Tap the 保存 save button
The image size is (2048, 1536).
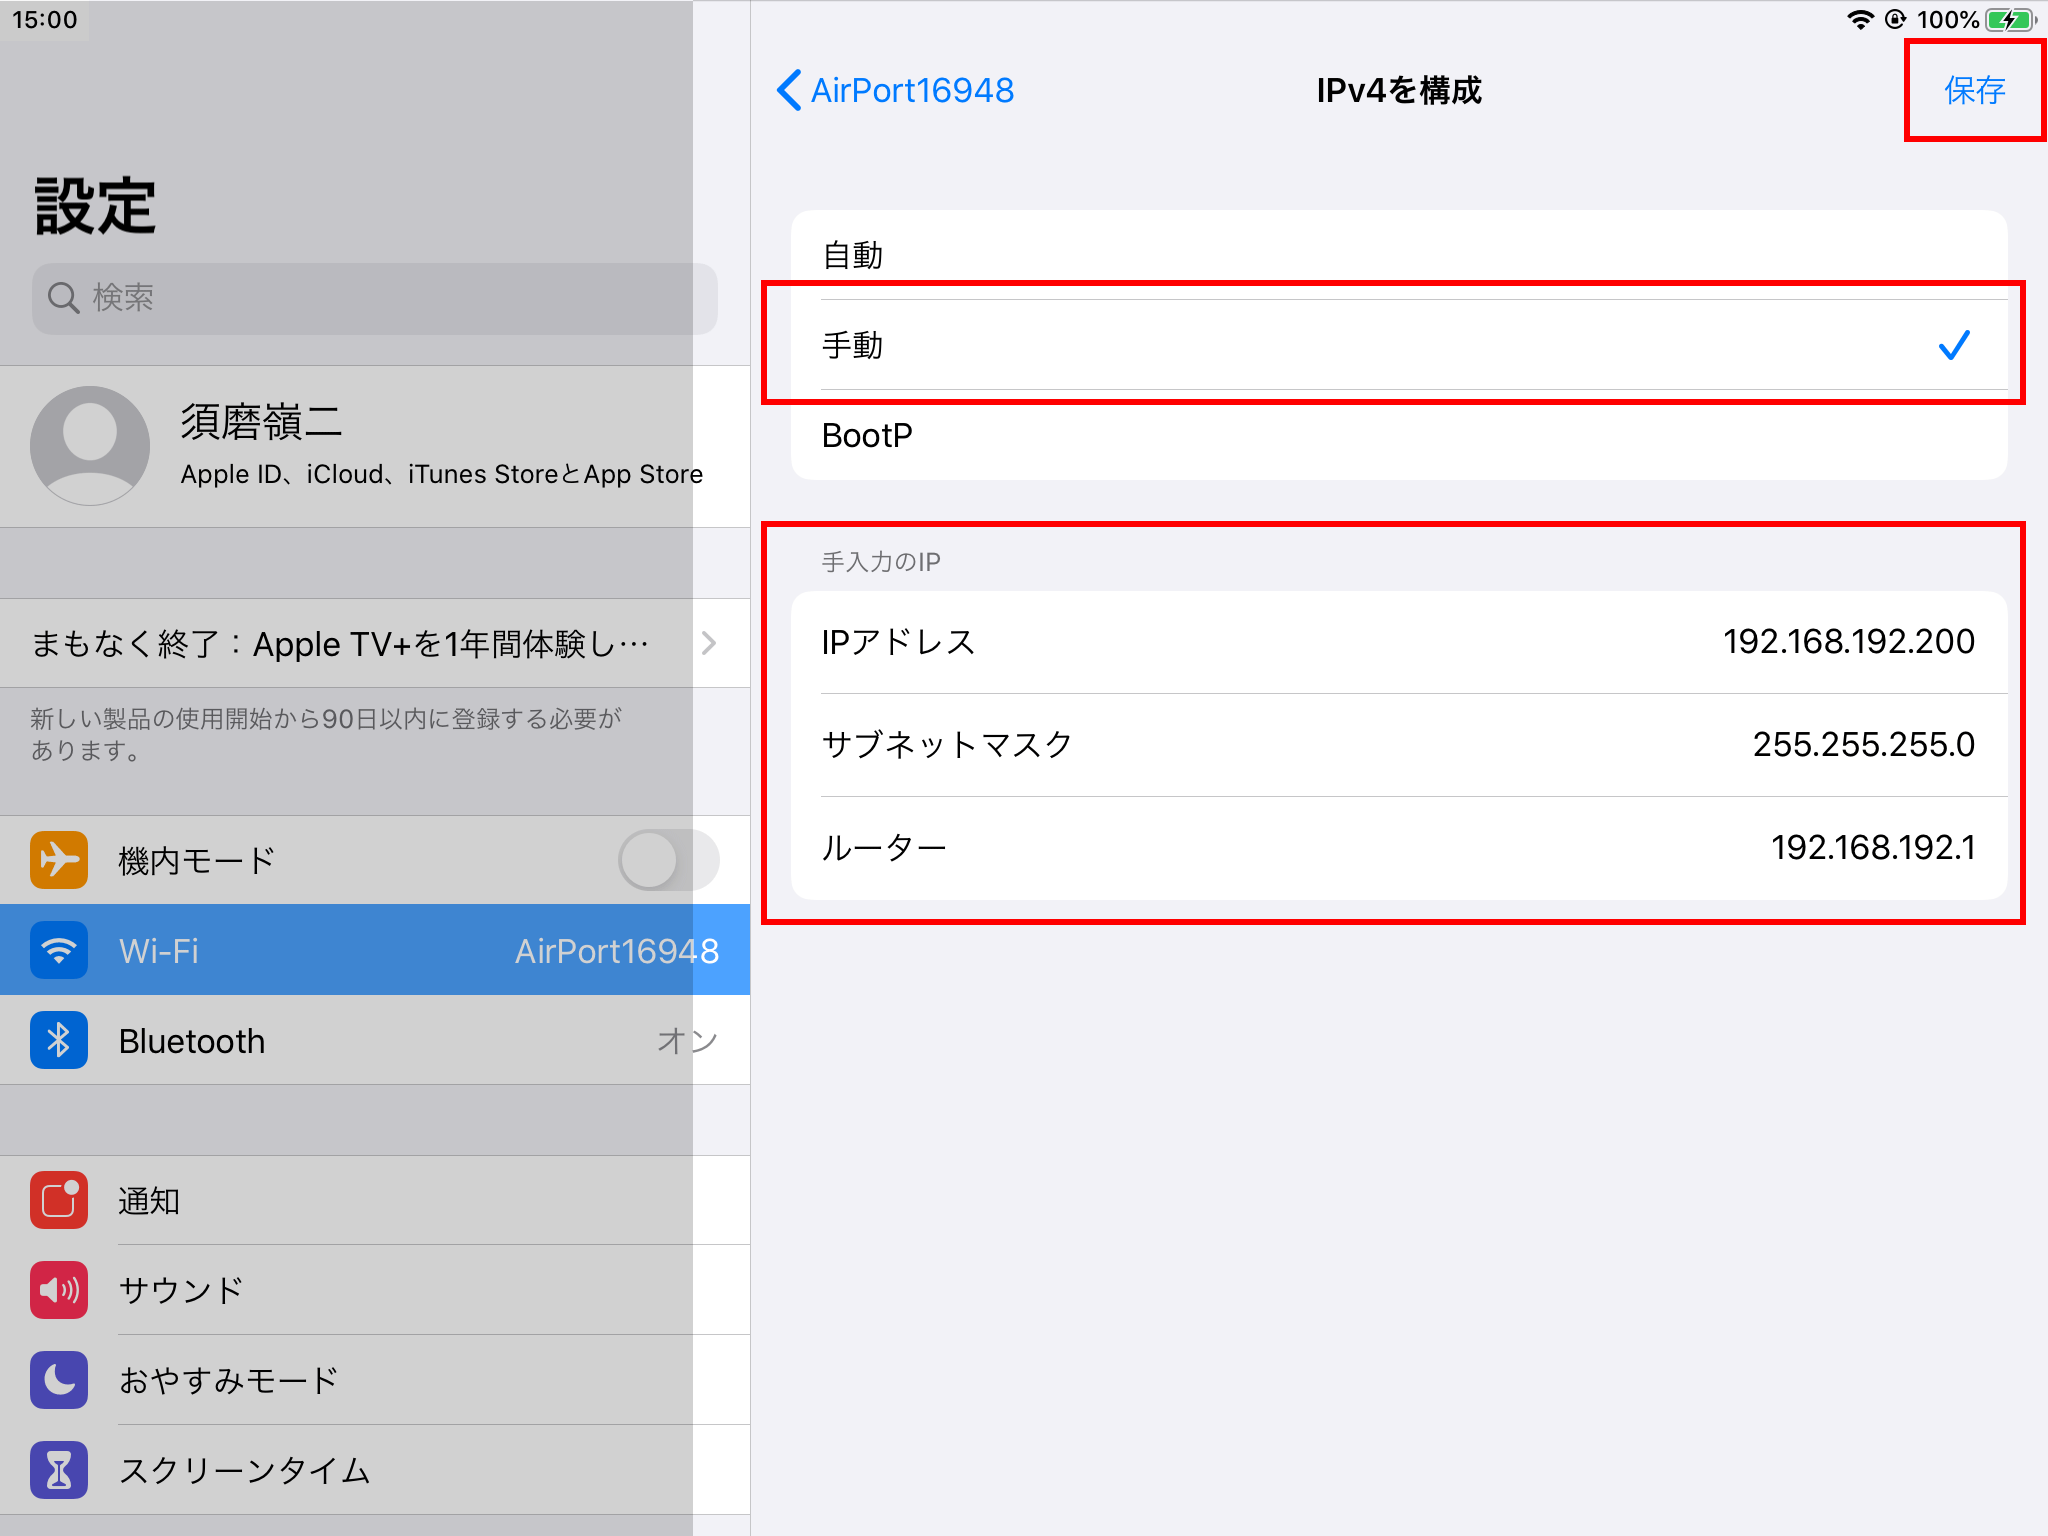click(1974, 90)
